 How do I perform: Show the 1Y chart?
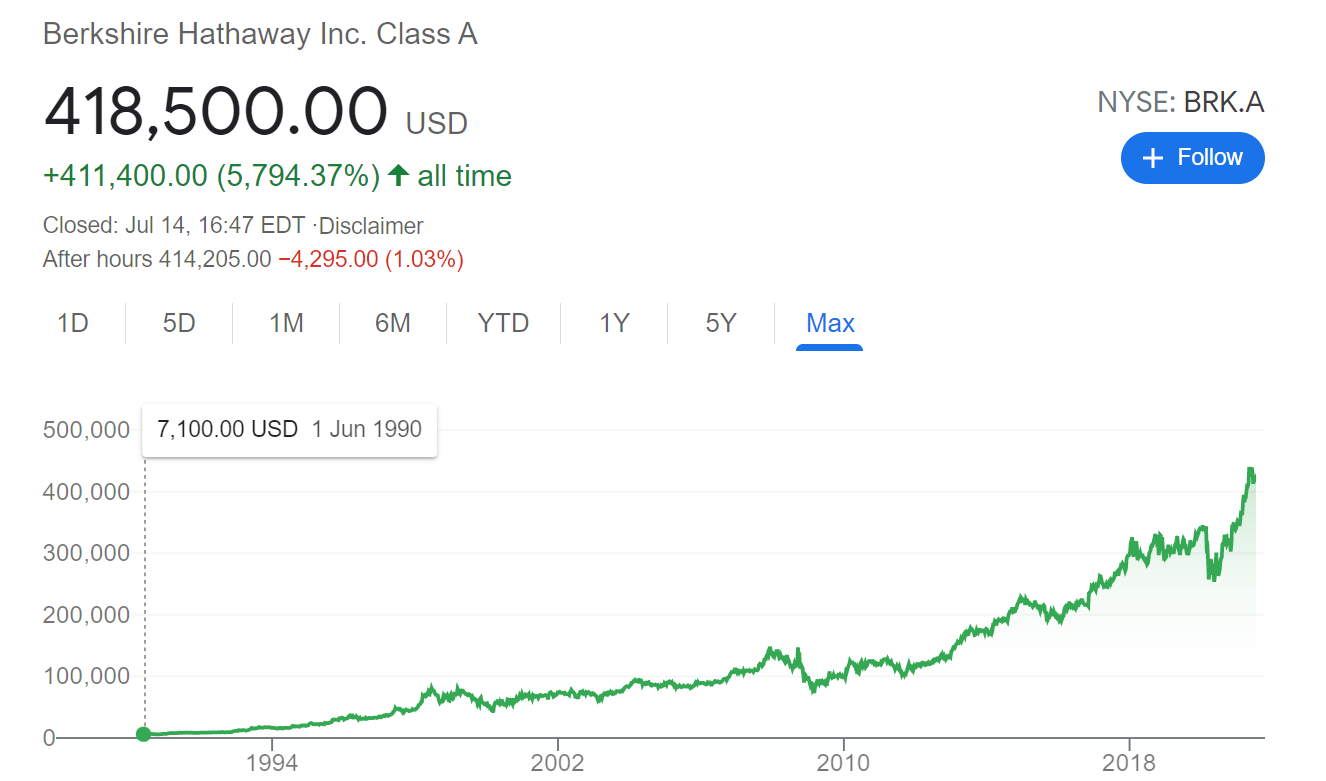pyautogui.click(x=613, y=322)
